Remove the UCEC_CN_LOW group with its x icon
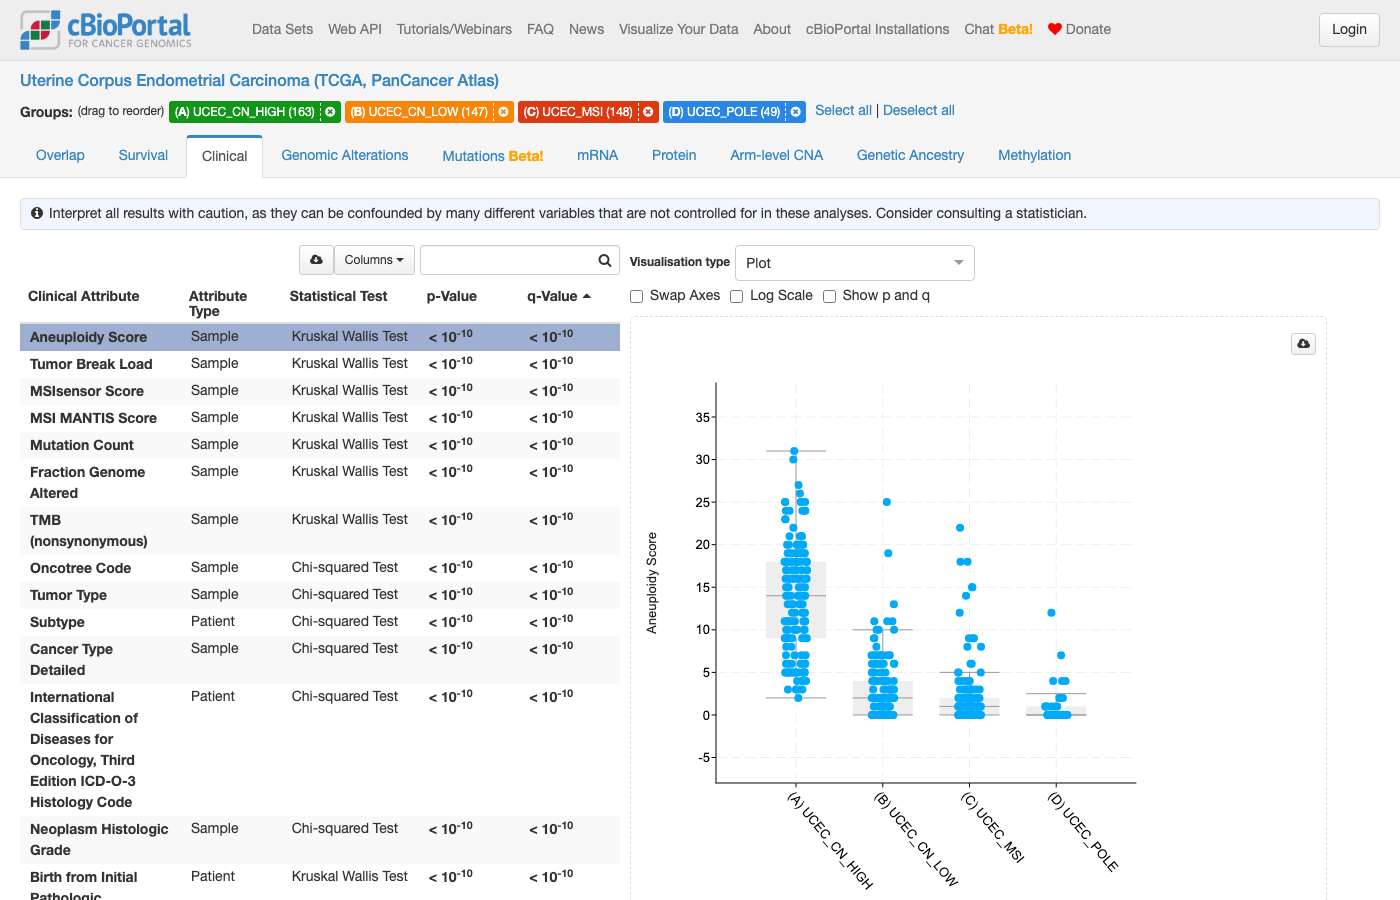Screen dimensions: 1400x900 coord(503,112)
